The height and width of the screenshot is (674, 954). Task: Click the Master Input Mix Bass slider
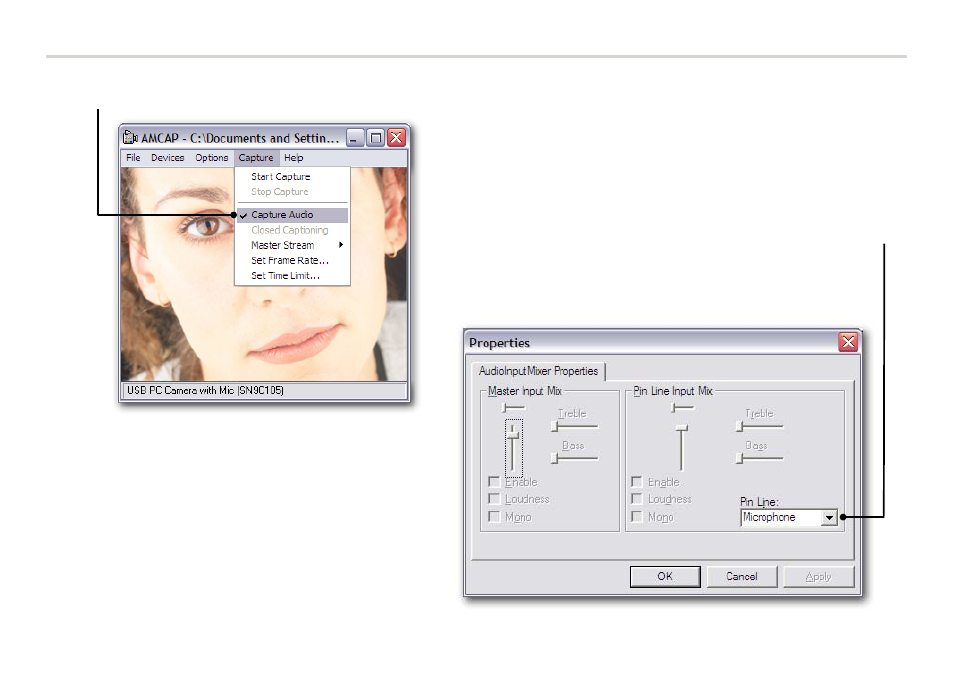pos(575,458)
